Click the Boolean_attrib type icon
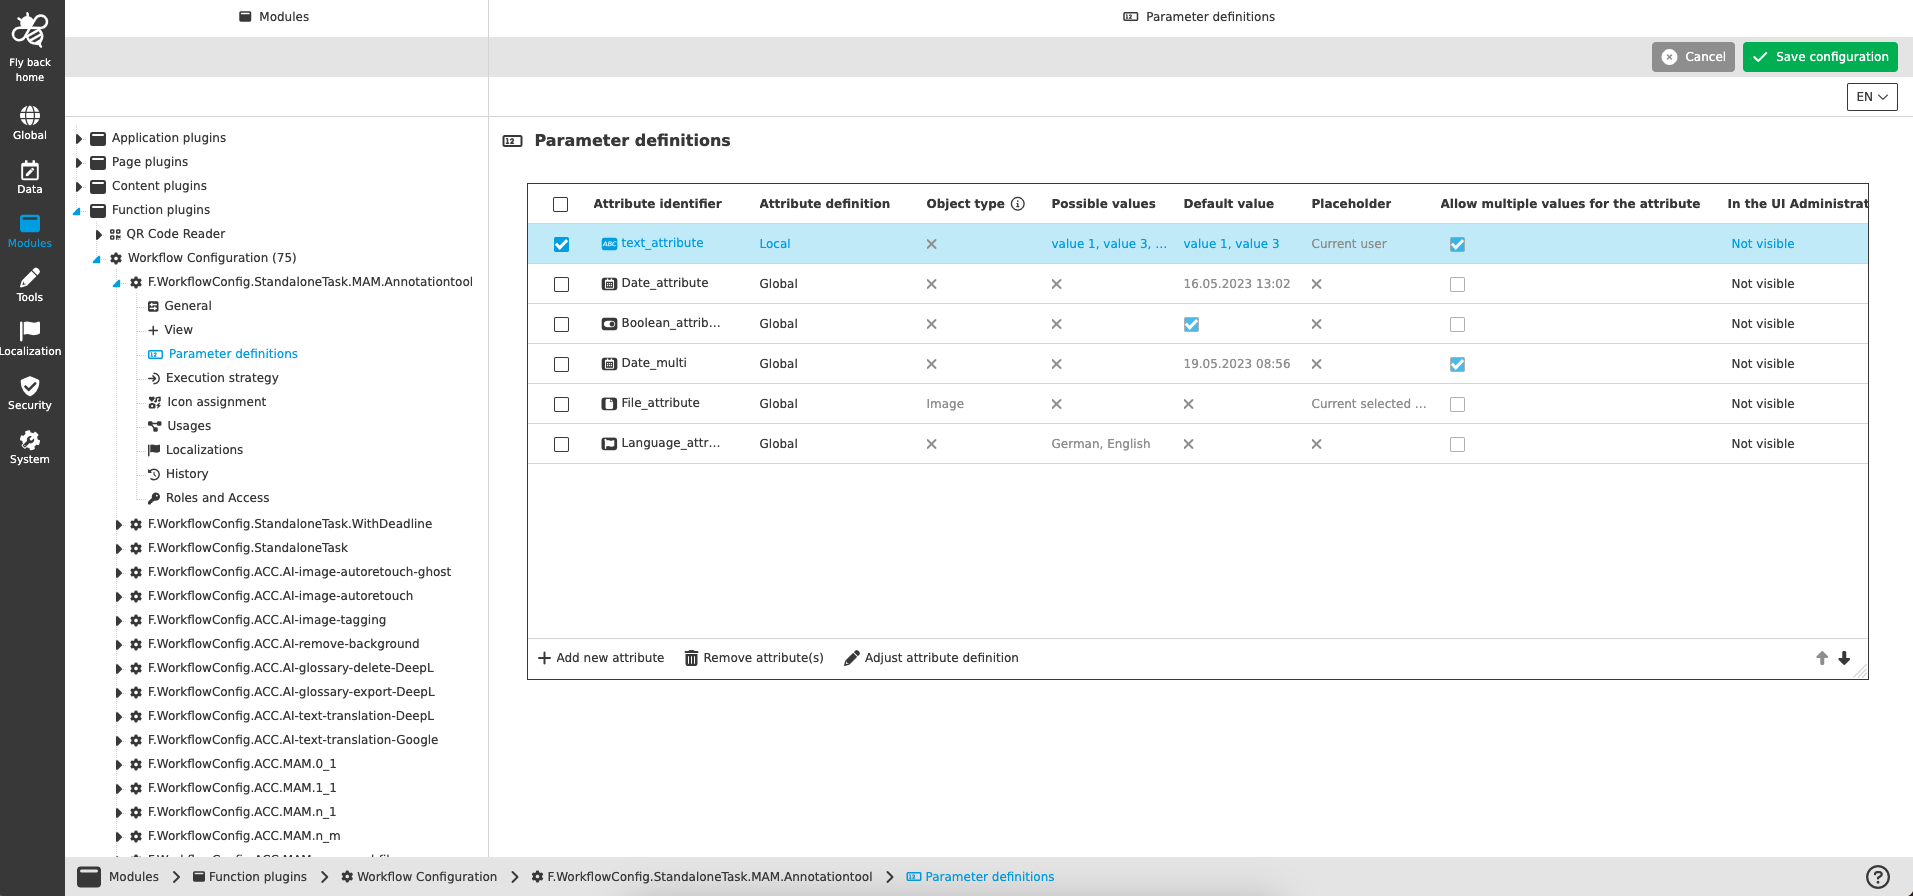Viewport: 1913px width, 896px height. (x=609, y=324)
